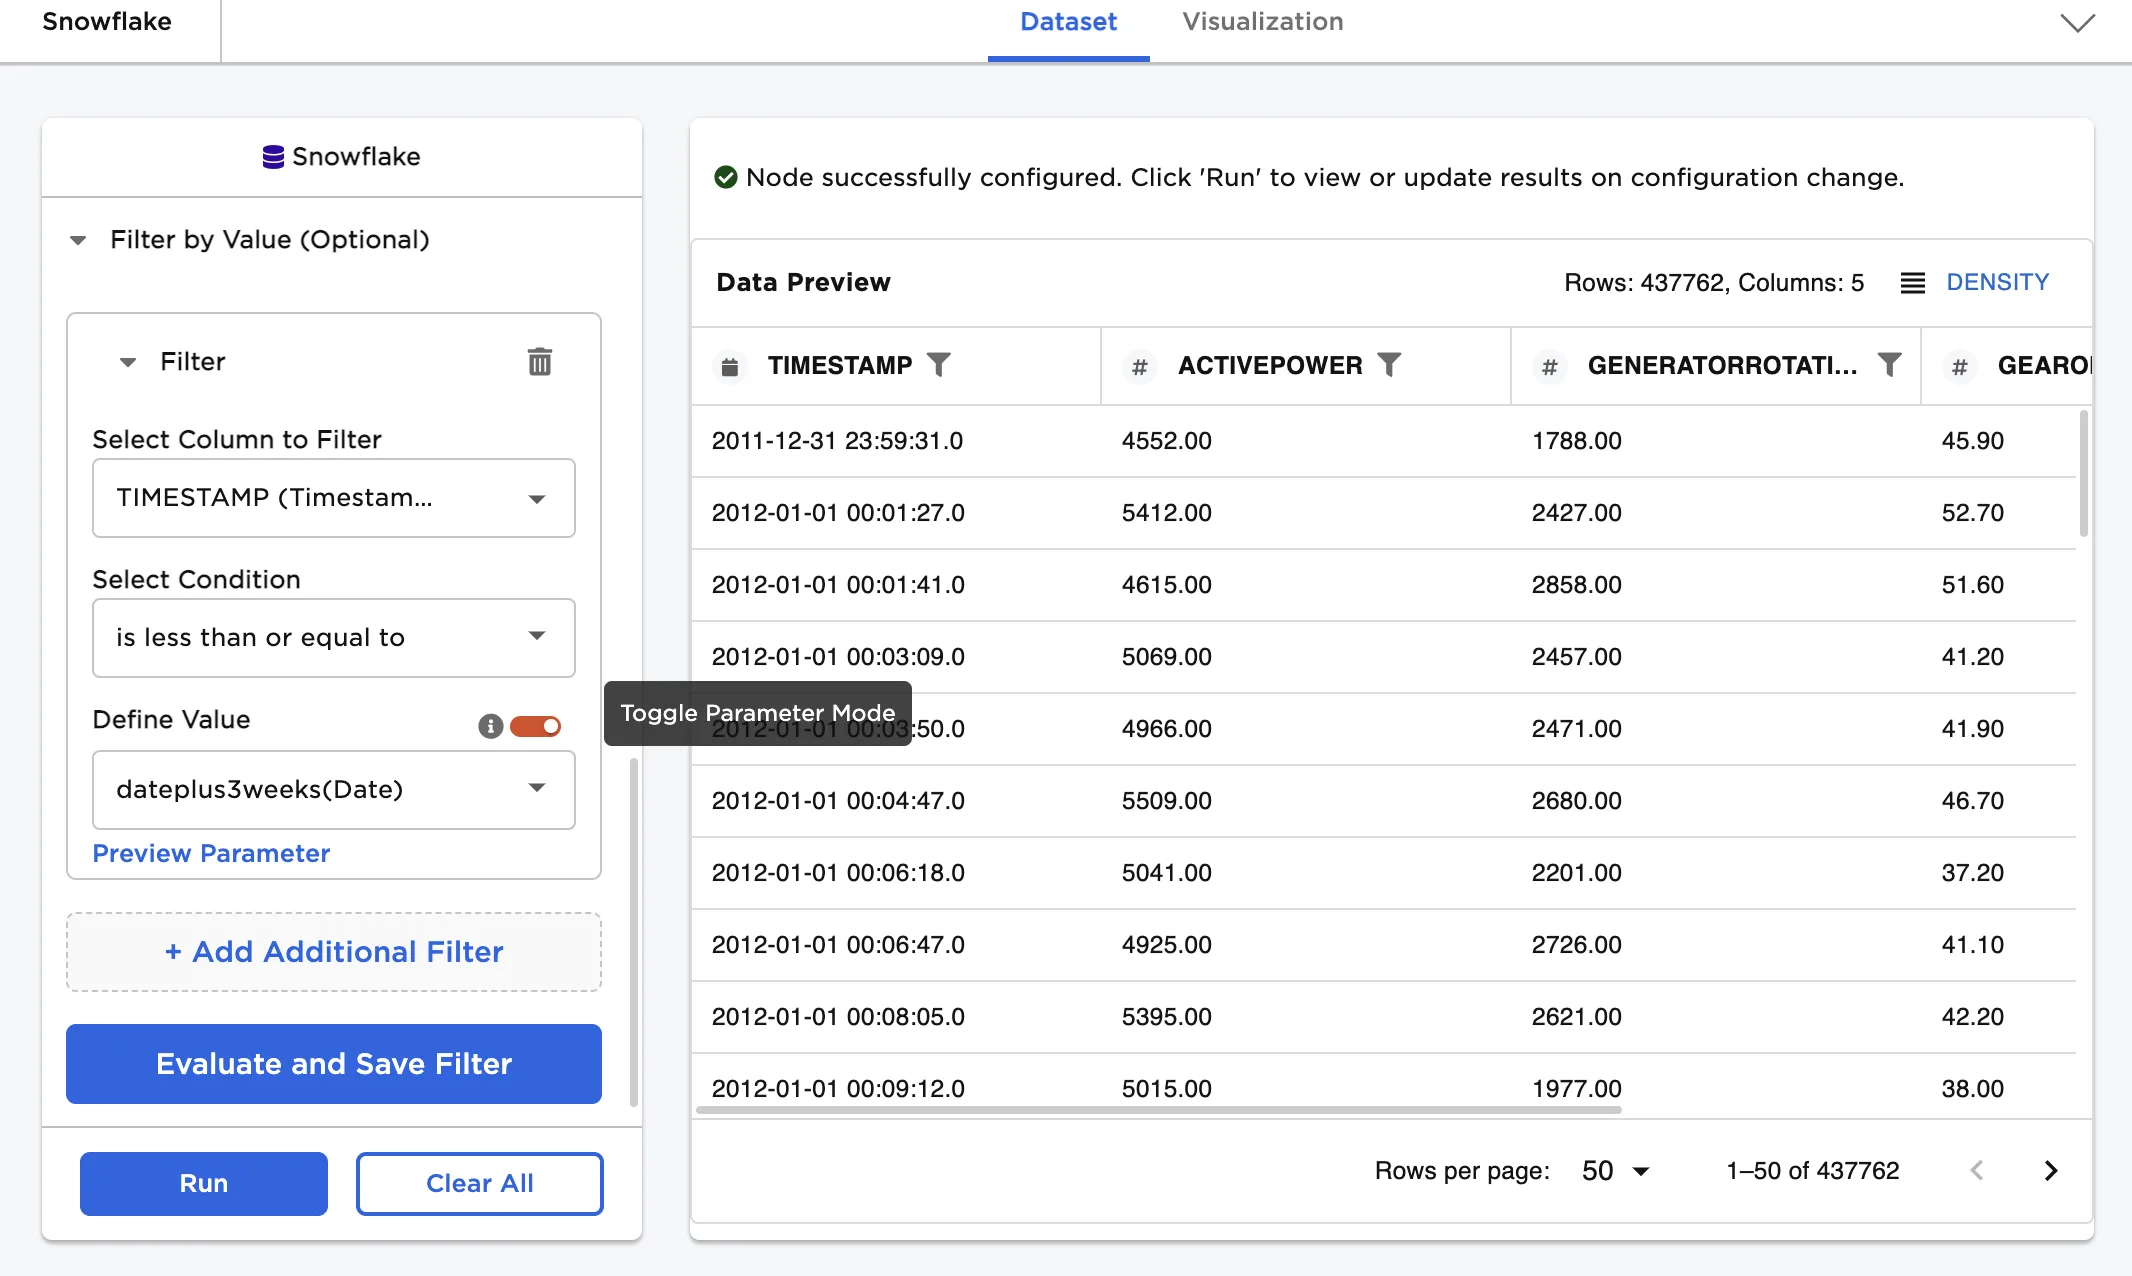Click the top-right collapse chevron

pyautogui.click(x=2077, y=23)
